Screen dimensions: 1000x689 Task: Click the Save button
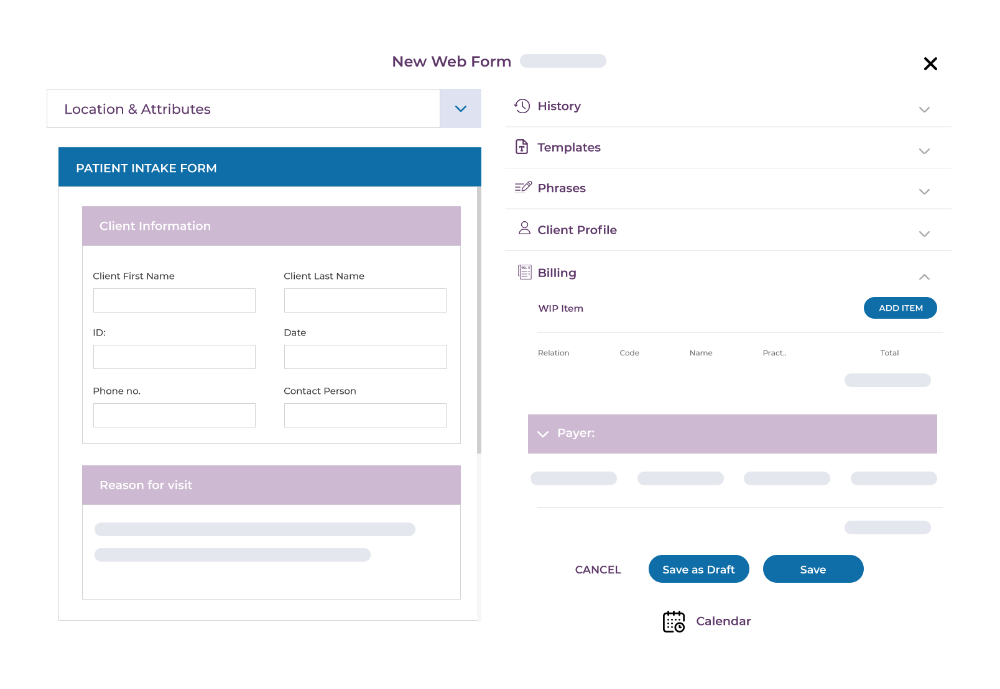[812, 569]
